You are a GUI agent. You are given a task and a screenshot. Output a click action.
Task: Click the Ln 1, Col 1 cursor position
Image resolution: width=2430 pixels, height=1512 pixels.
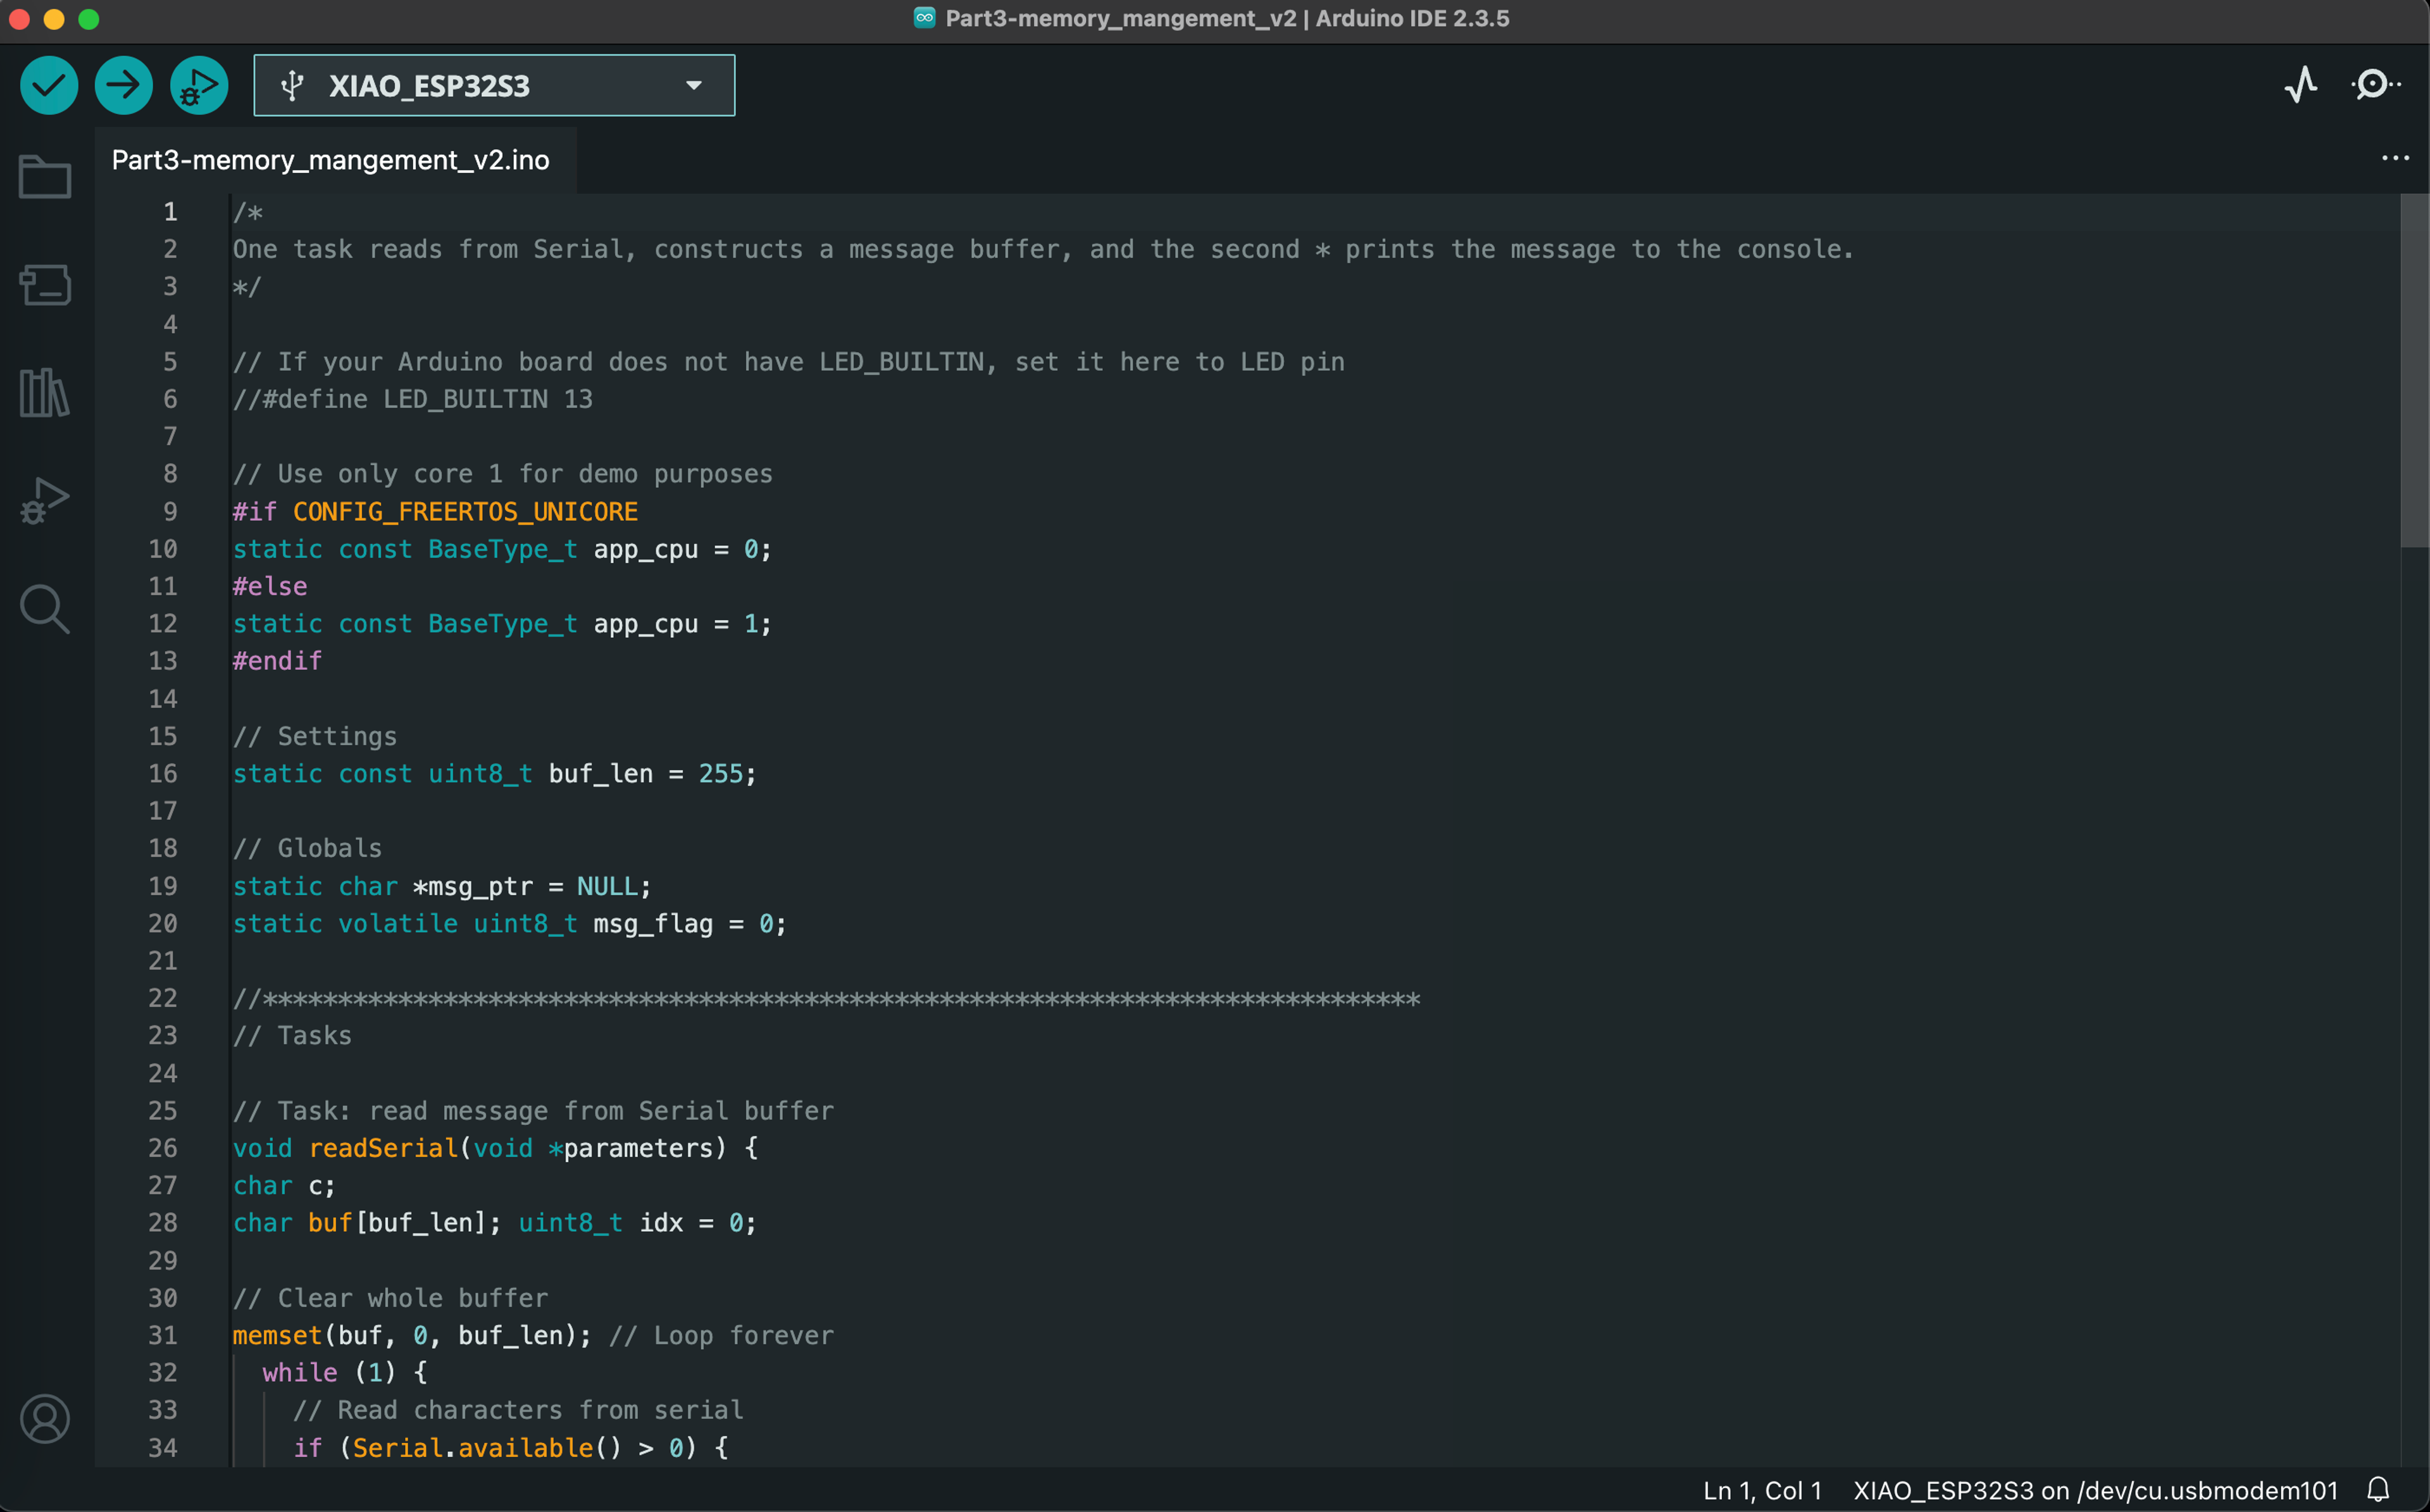(1762, 1490)
